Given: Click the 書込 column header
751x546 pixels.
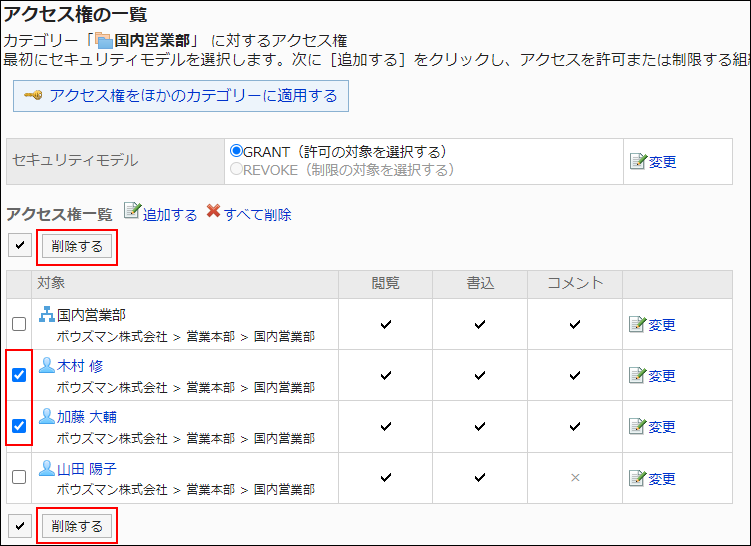Looking at the screenshot, I should click(x=480, y=283).
